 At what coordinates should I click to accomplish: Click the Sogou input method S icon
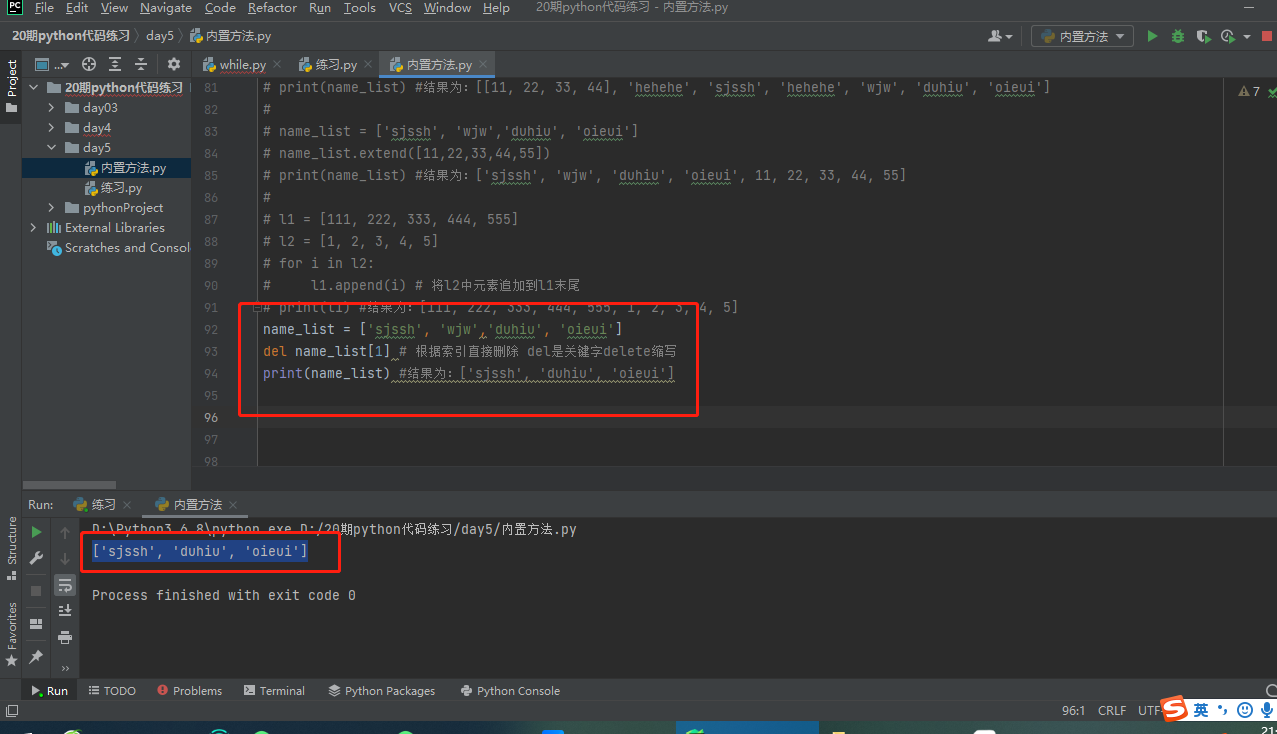pyautogui.click(x=1175, y=709)
